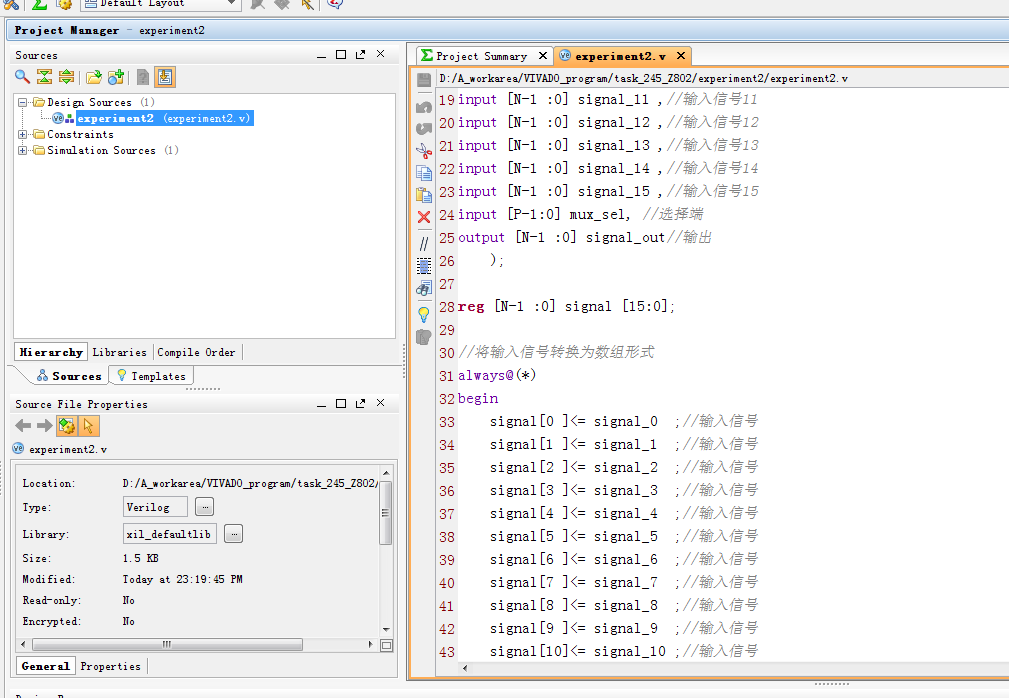The image size is (1009, 698).
Task: Click the open file folder icon in Sources toolbar
Action: pyautogui.click(x=94, y=77)
